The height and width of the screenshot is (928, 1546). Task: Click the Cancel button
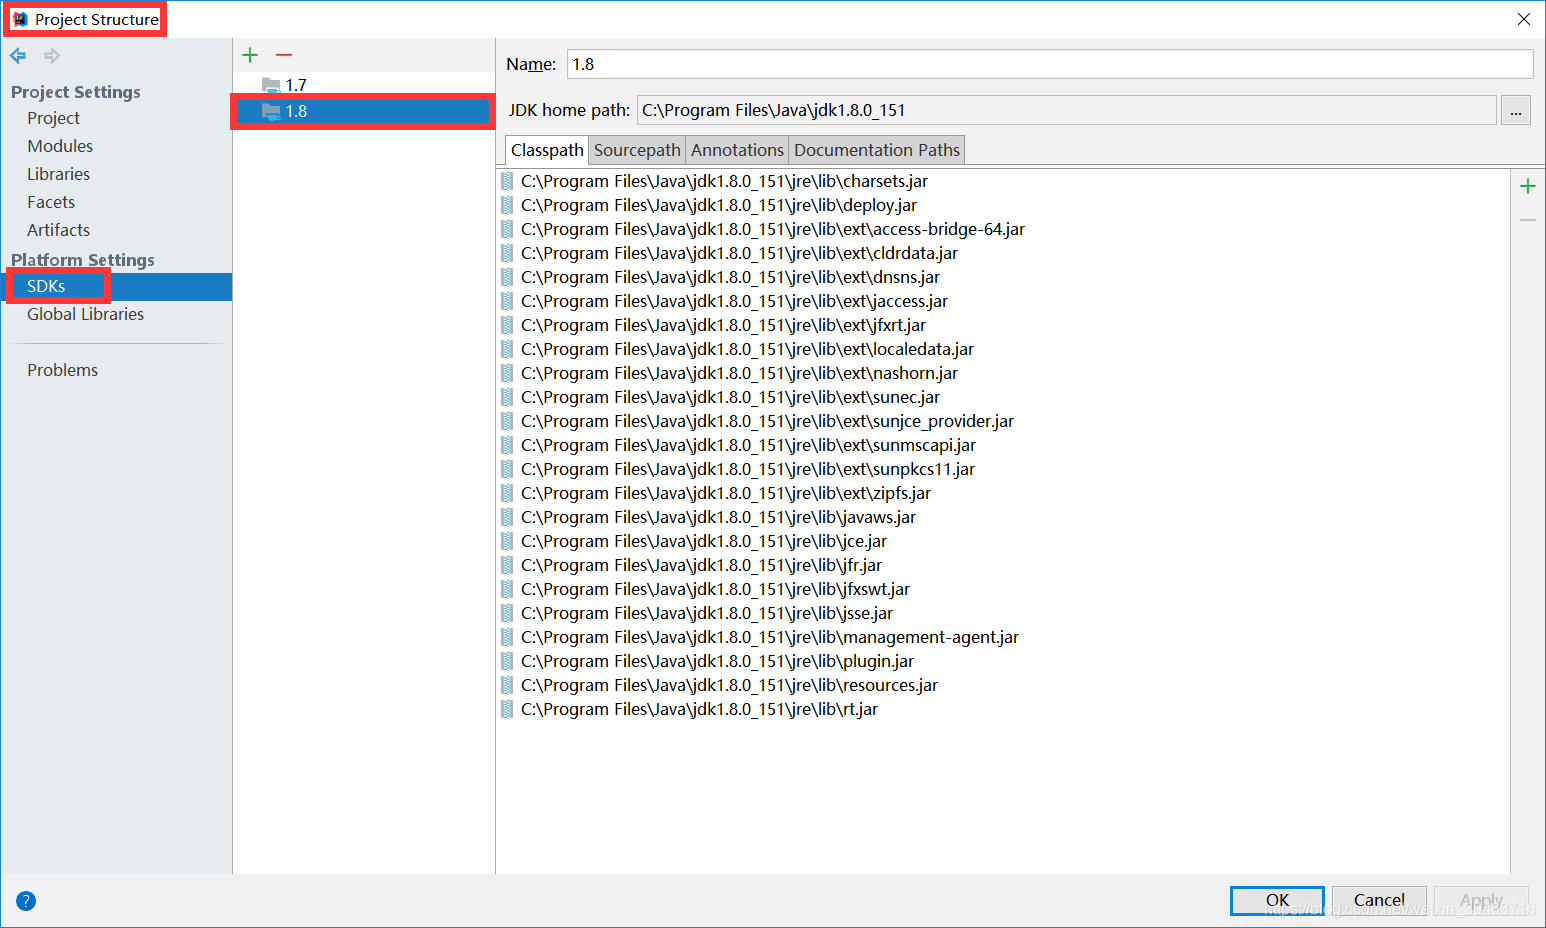pyautogui.click(x=1379, y=900)
